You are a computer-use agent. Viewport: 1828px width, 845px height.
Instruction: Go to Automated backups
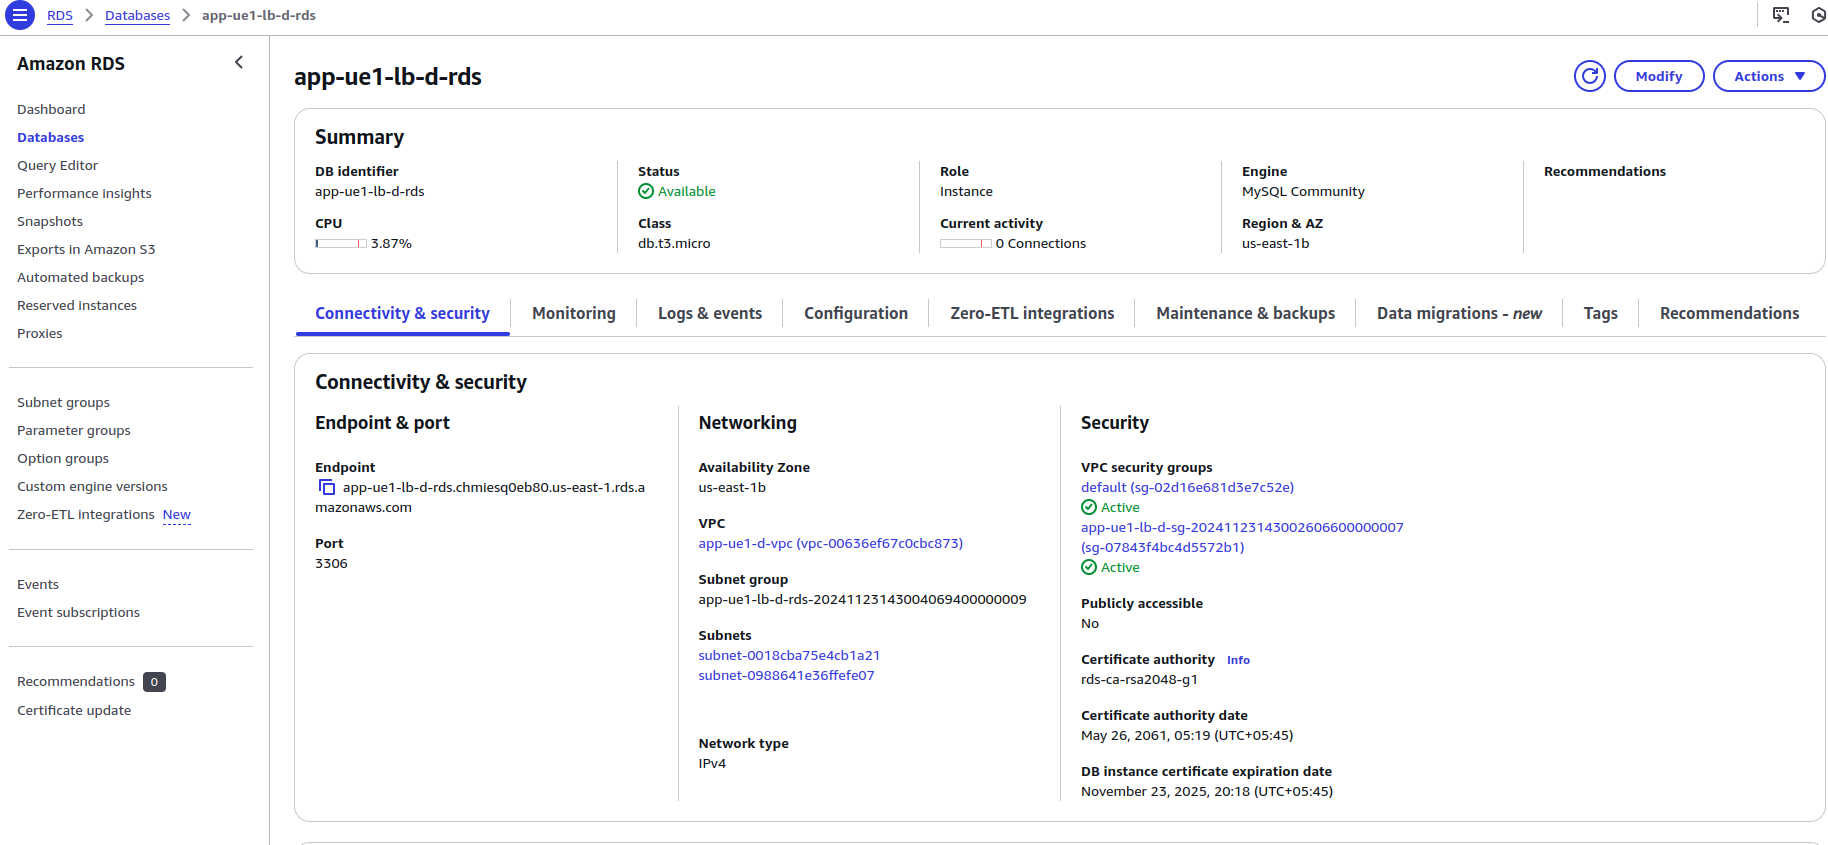click(80, 277)
